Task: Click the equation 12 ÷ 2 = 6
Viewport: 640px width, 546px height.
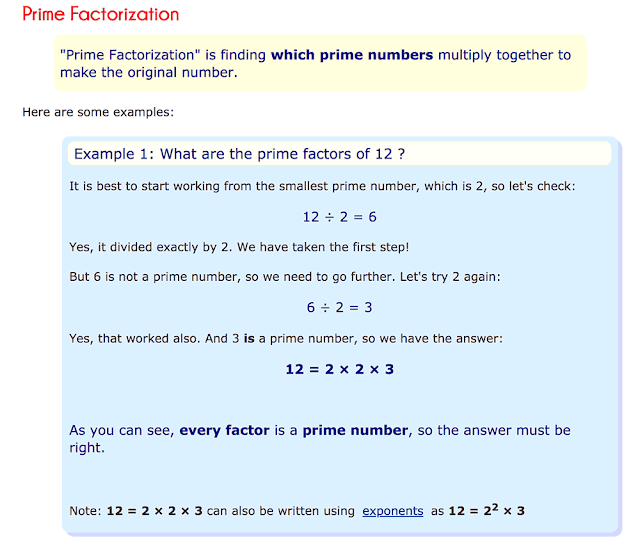Action: 340,217
